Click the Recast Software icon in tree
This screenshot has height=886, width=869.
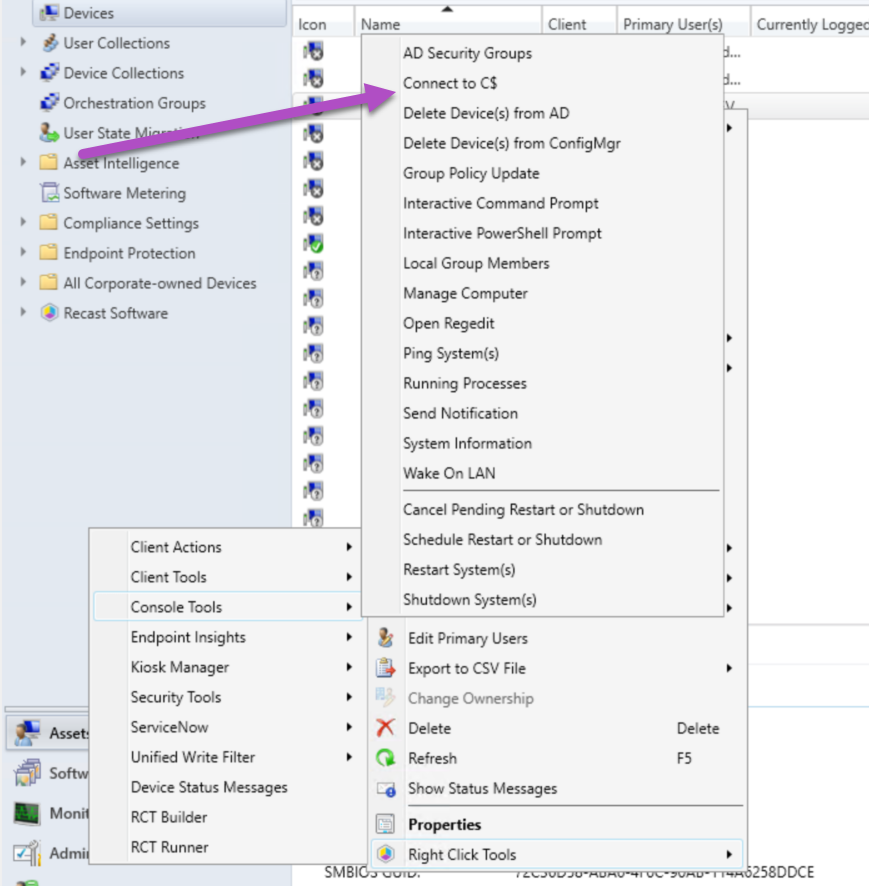pyautogui.click(x=49, y=313)
